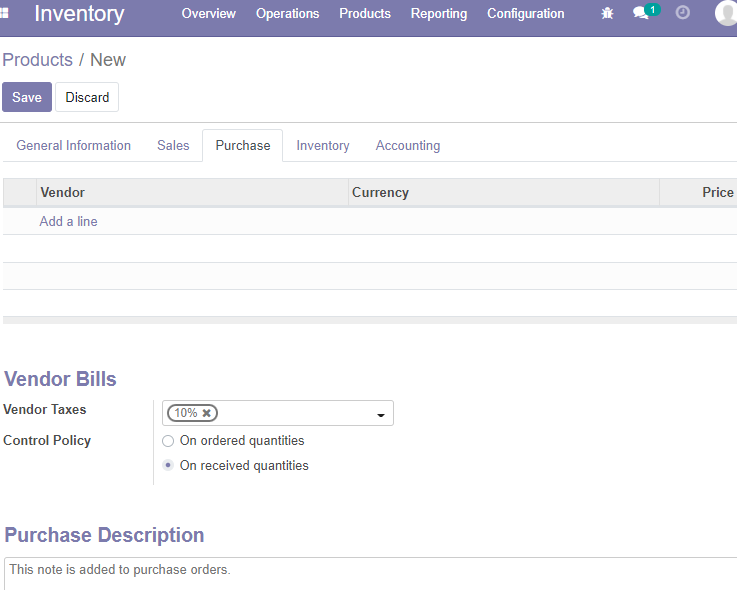Click the Currency column header
This screenshot has height=590, width=737.
coord(503,192)
